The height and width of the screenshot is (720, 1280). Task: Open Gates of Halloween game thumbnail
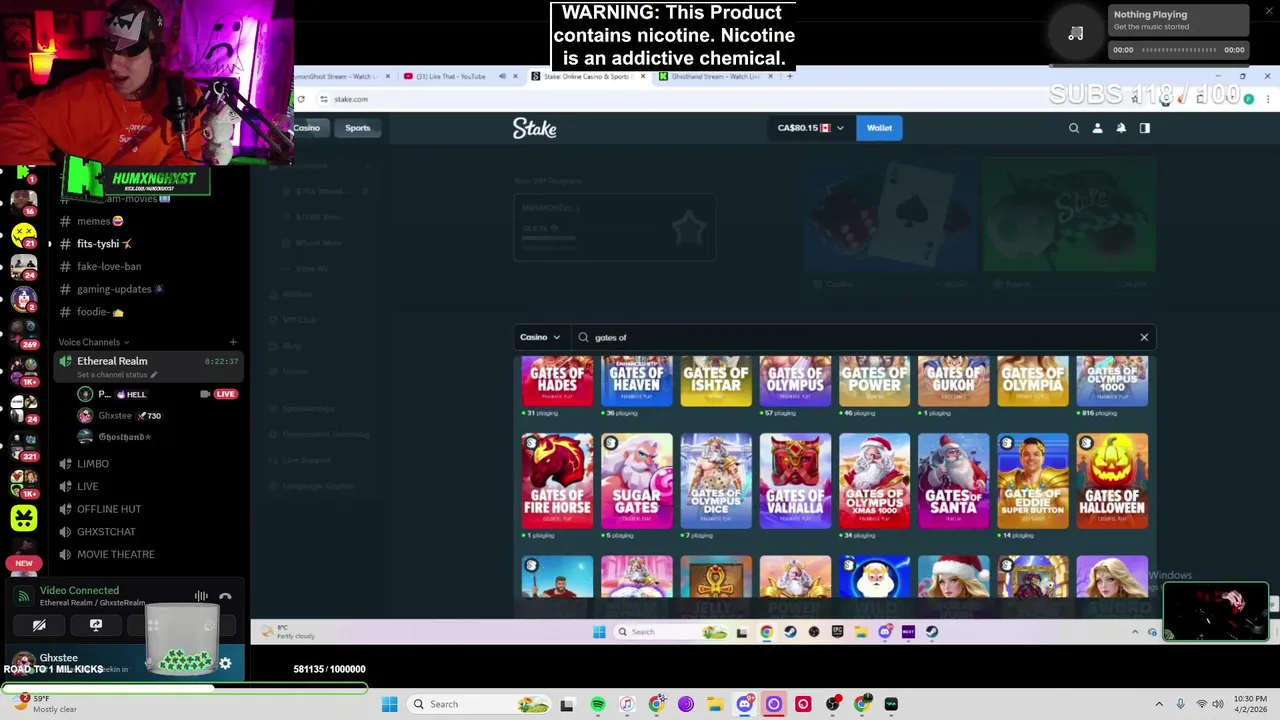[x=1112, y=481]
